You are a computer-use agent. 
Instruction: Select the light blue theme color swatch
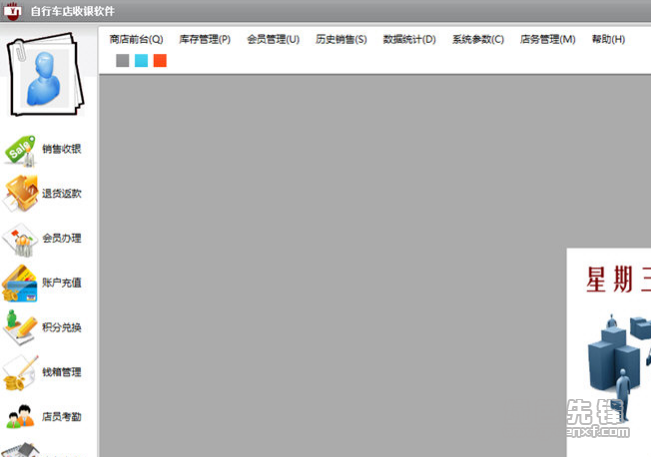pyautogui.click(x=141, y=61)
